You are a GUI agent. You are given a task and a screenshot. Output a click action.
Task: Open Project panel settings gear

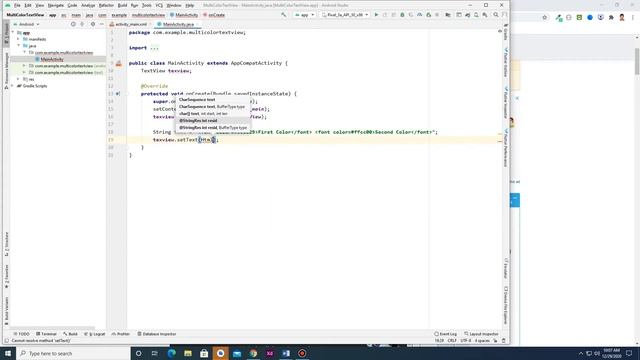(x=93, y=24)
